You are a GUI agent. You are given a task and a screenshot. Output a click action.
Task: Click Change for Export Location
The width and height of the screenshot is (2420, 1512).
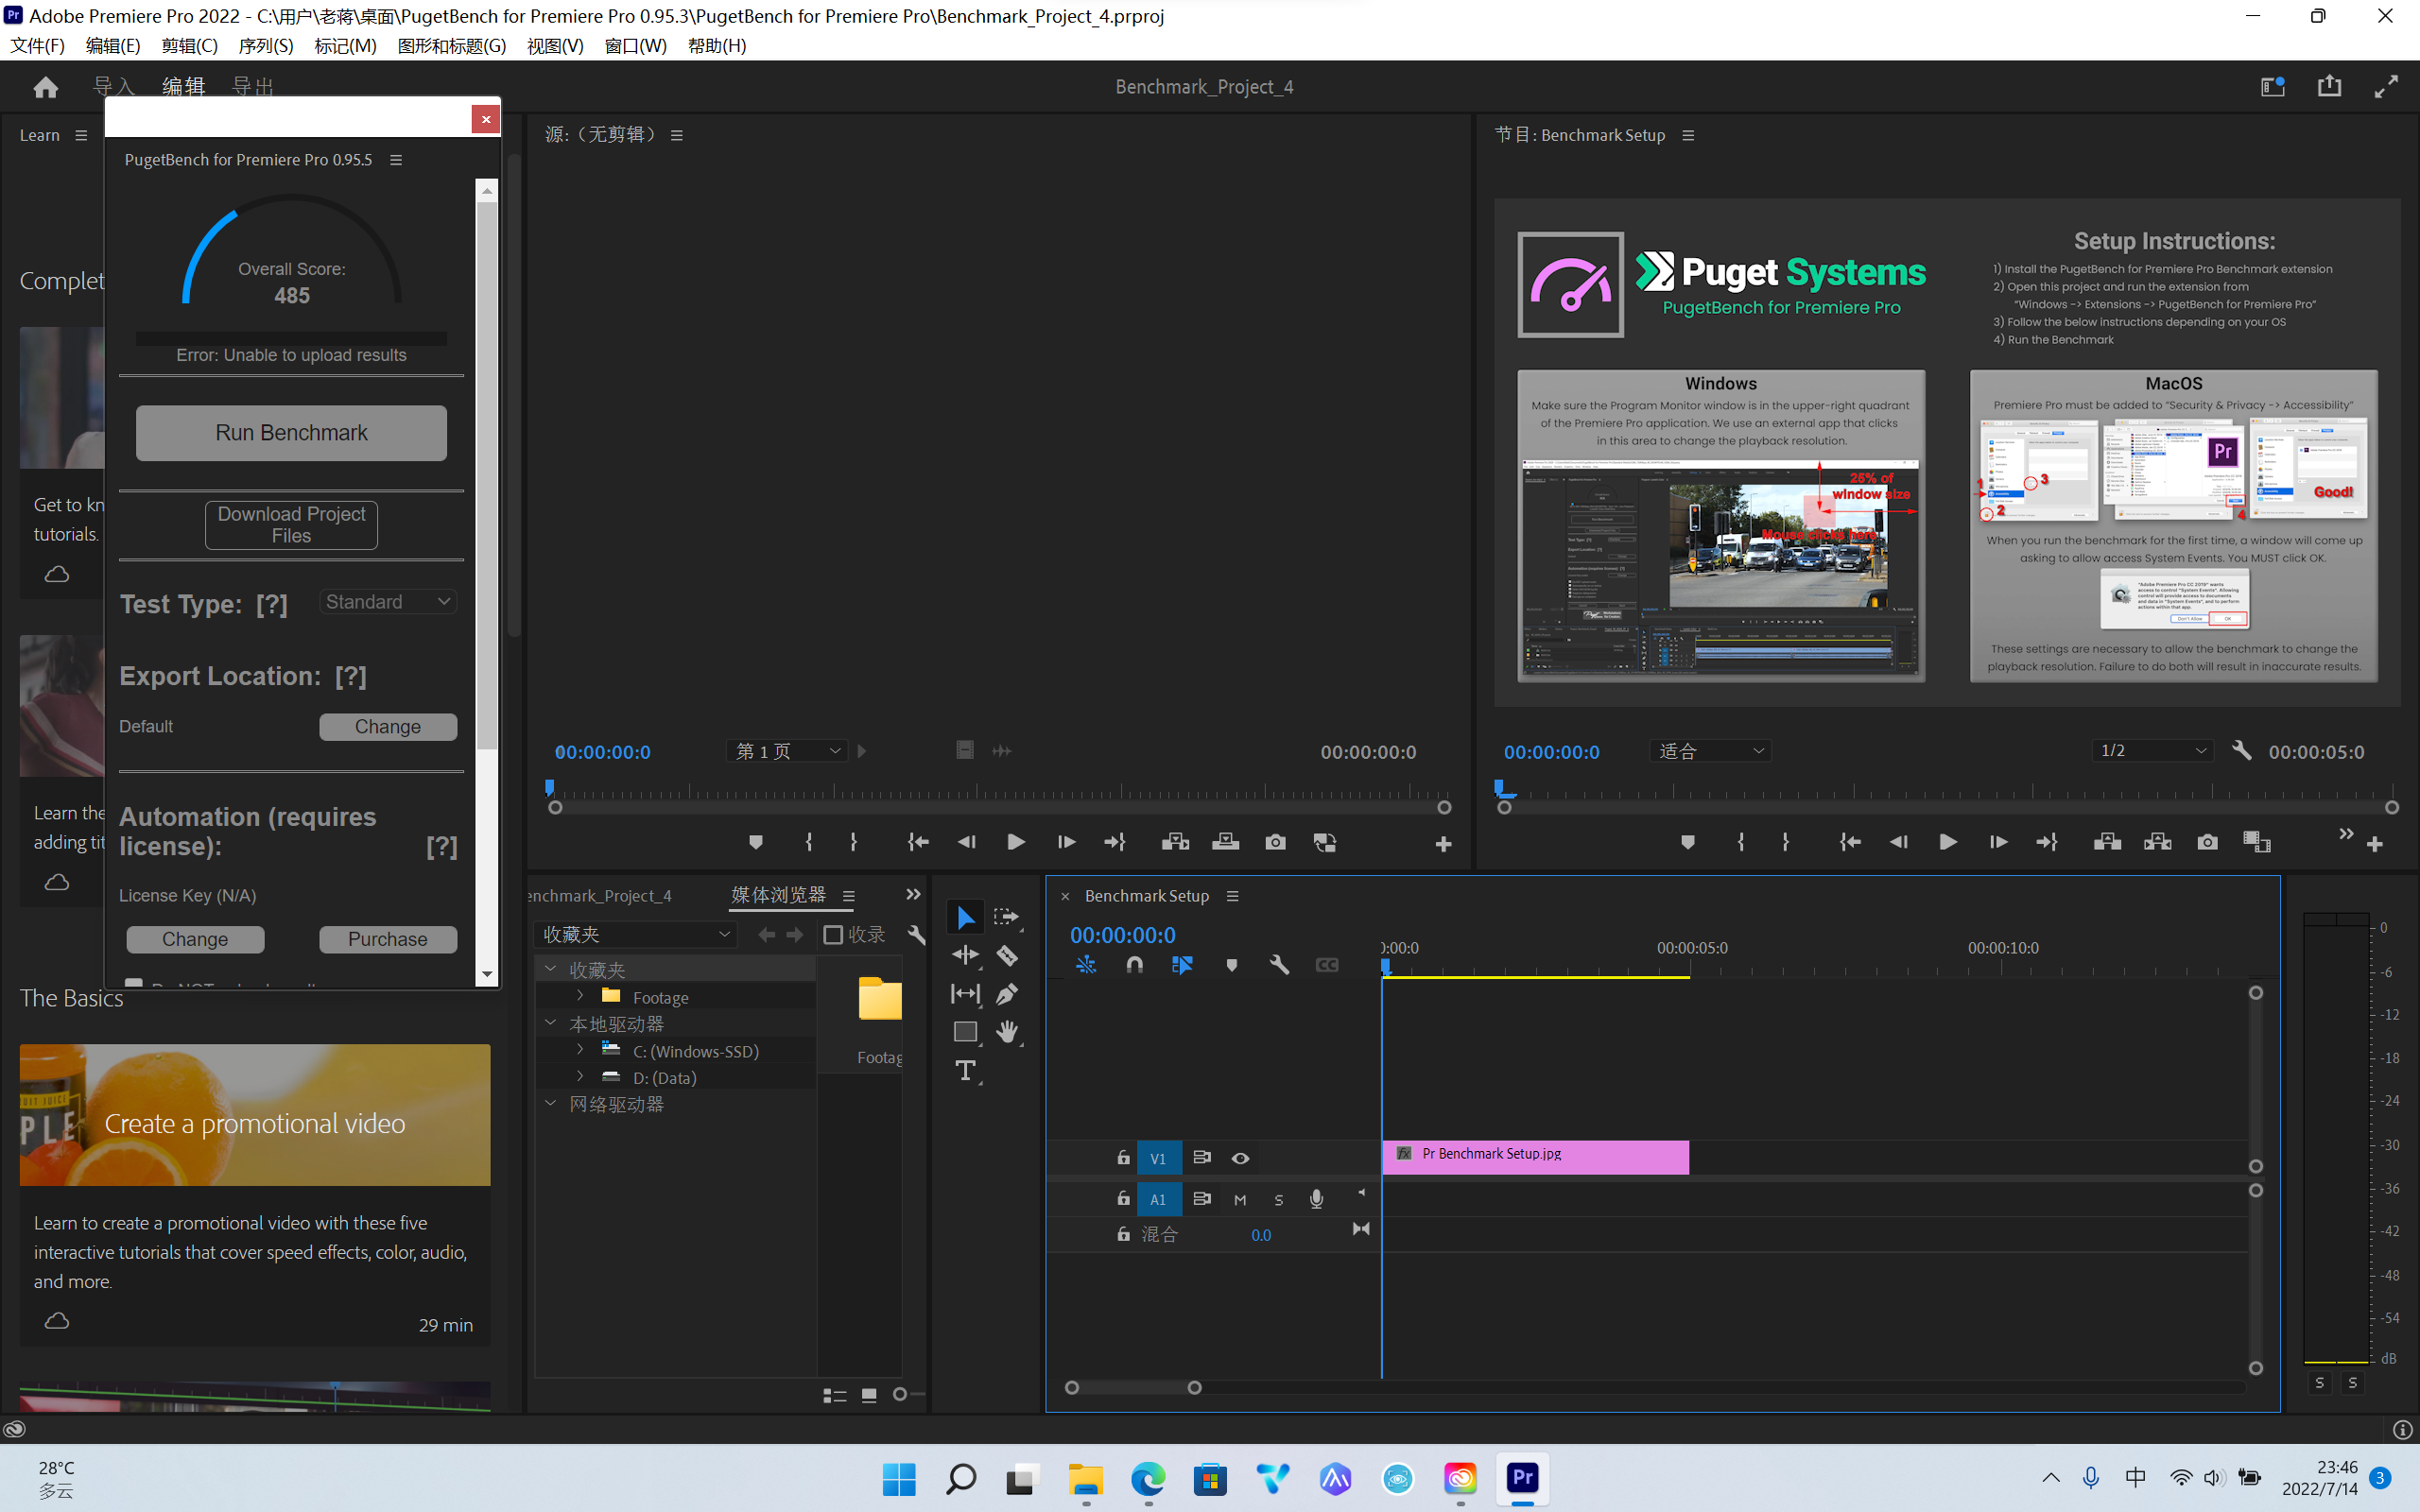click(x=388, y=727)
